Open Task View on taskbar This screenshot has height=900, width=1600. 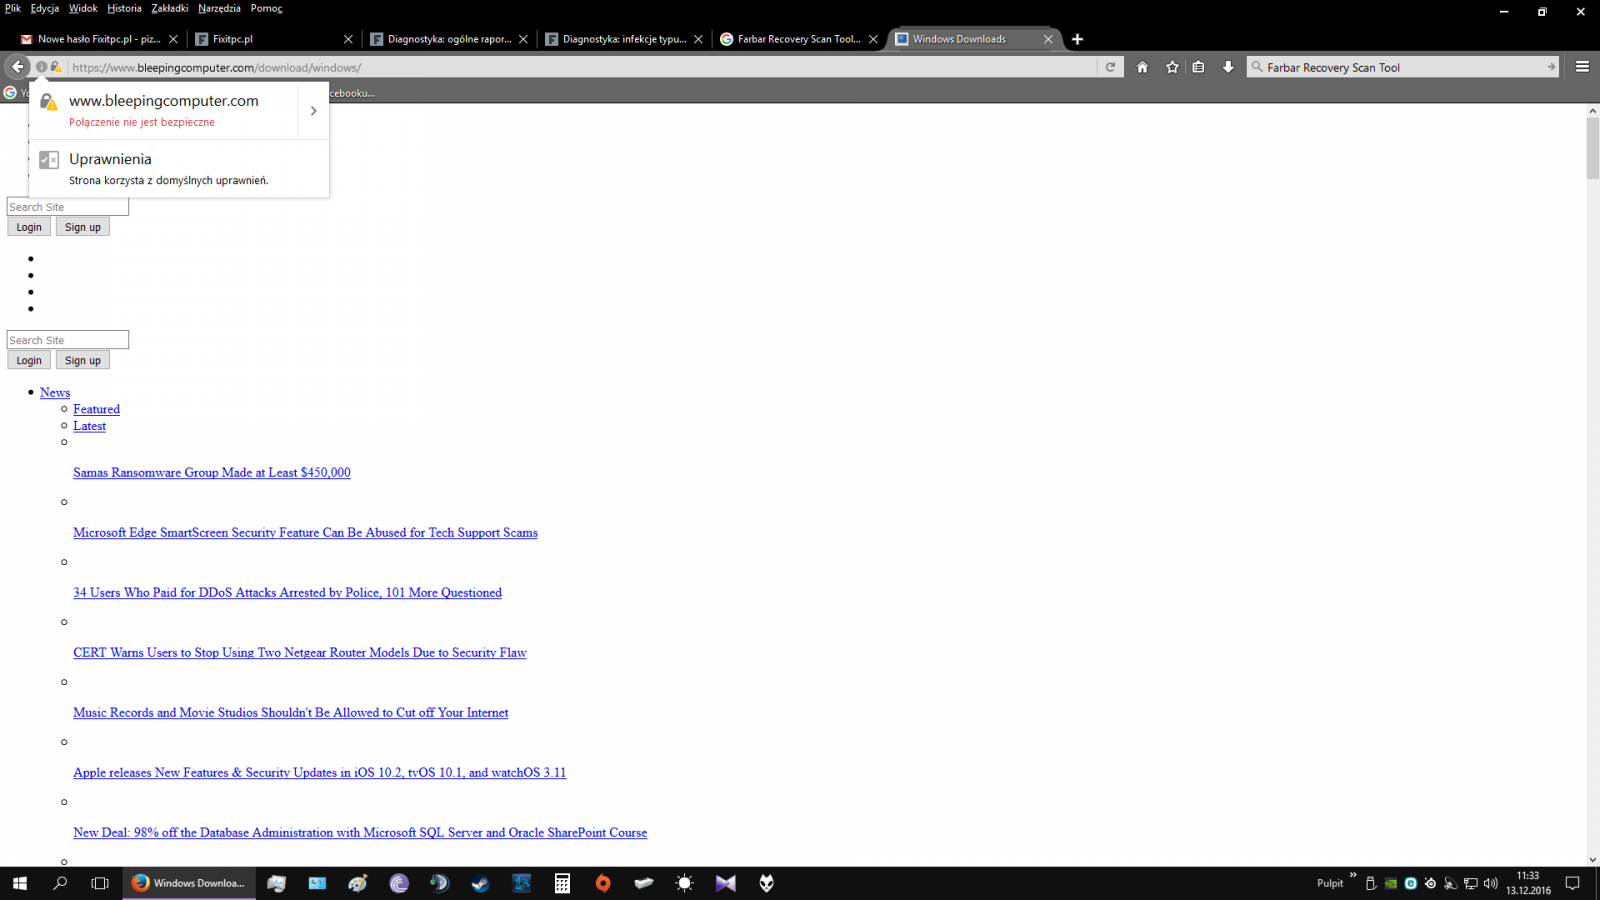(x=100, y=883)
